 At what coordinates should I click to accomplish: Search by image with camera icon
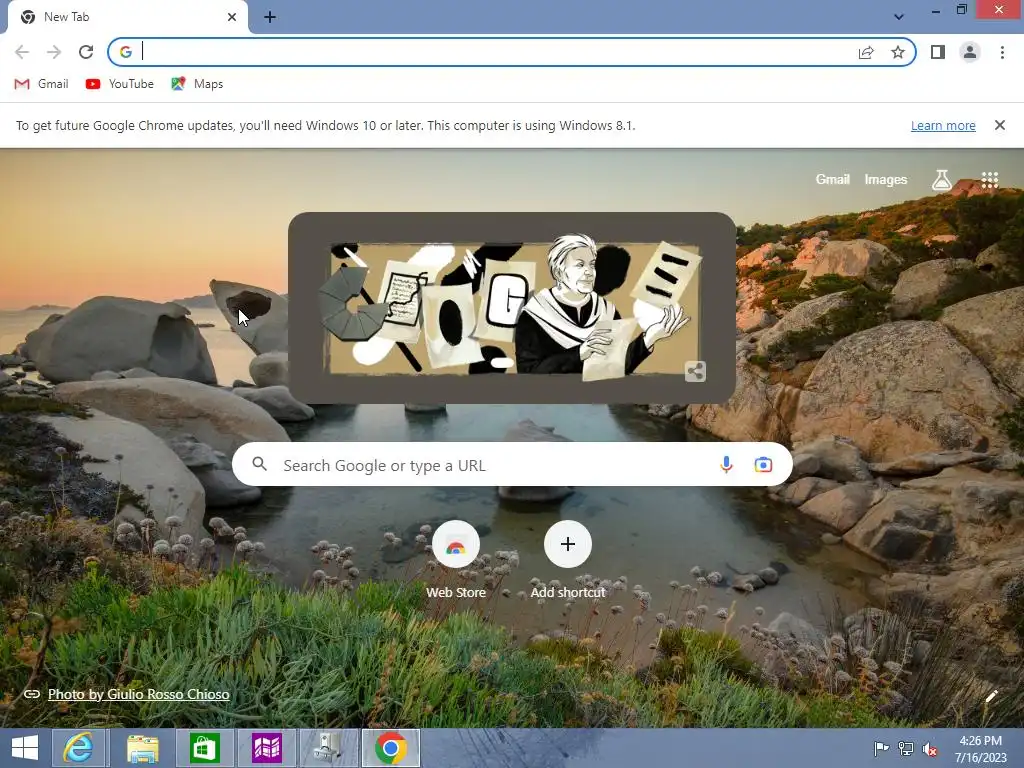point(763,464)
